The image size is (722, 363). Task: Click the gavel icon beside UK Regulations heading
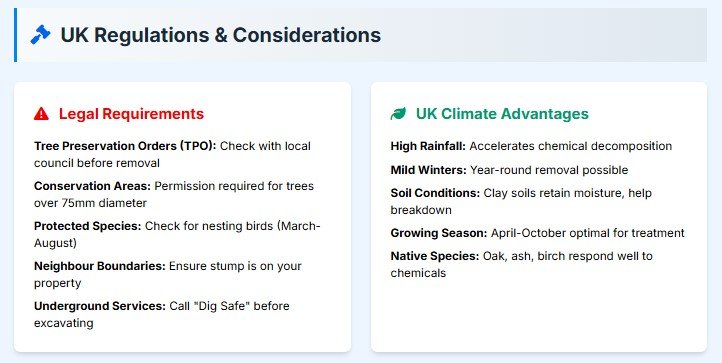pos(40,35)
